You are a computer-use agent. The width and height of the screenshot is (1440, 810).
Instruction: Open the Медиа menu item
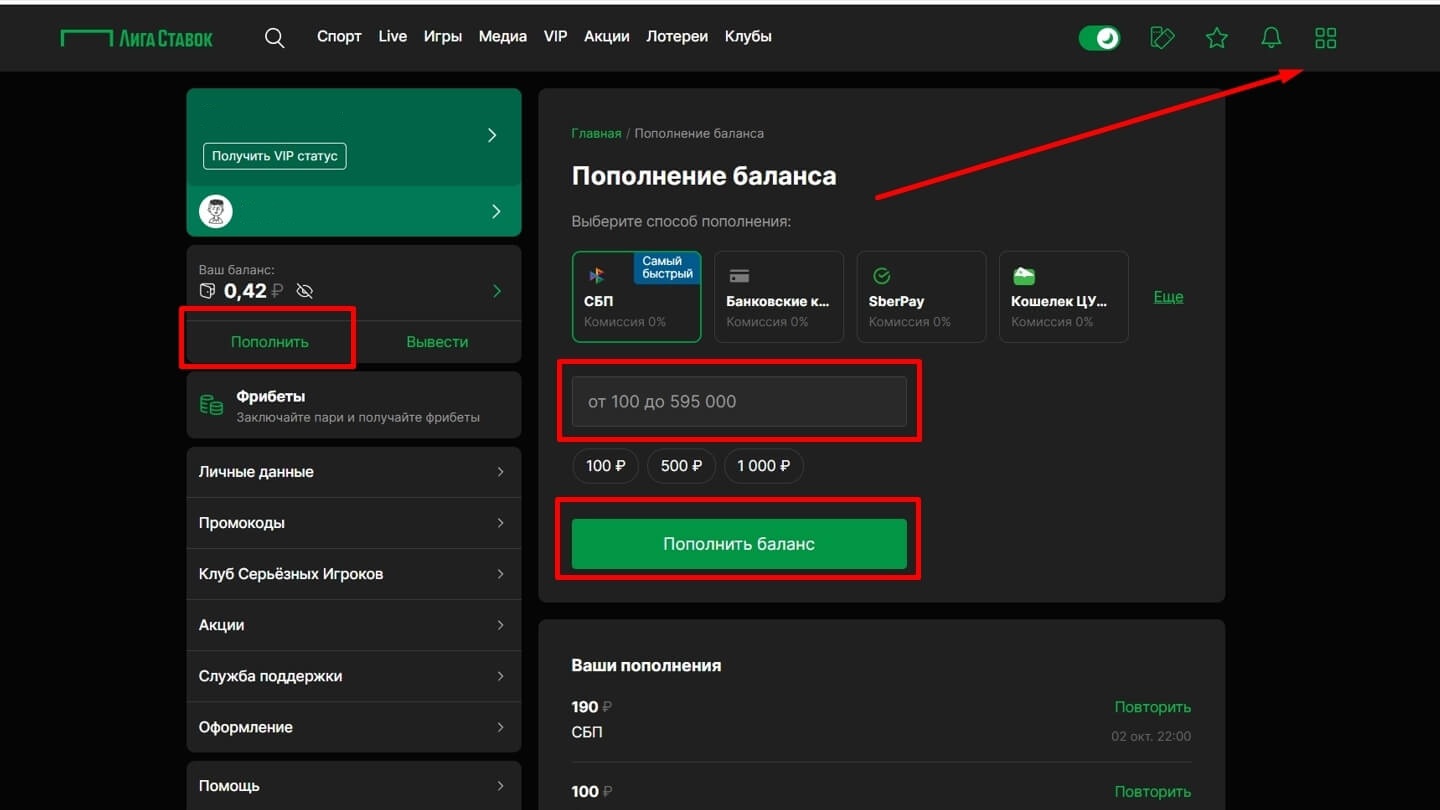click(x=503, y=37)
